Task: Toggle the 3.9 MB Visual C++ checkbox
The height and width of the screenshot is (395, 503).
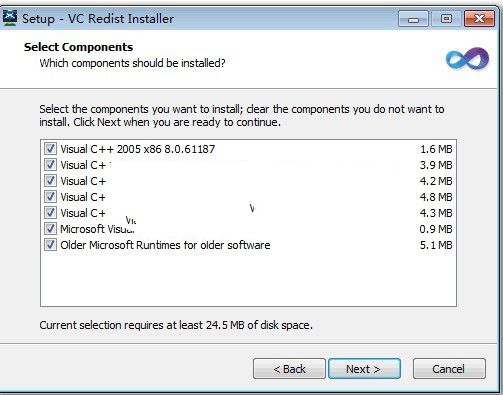Action: coord(50,165)
